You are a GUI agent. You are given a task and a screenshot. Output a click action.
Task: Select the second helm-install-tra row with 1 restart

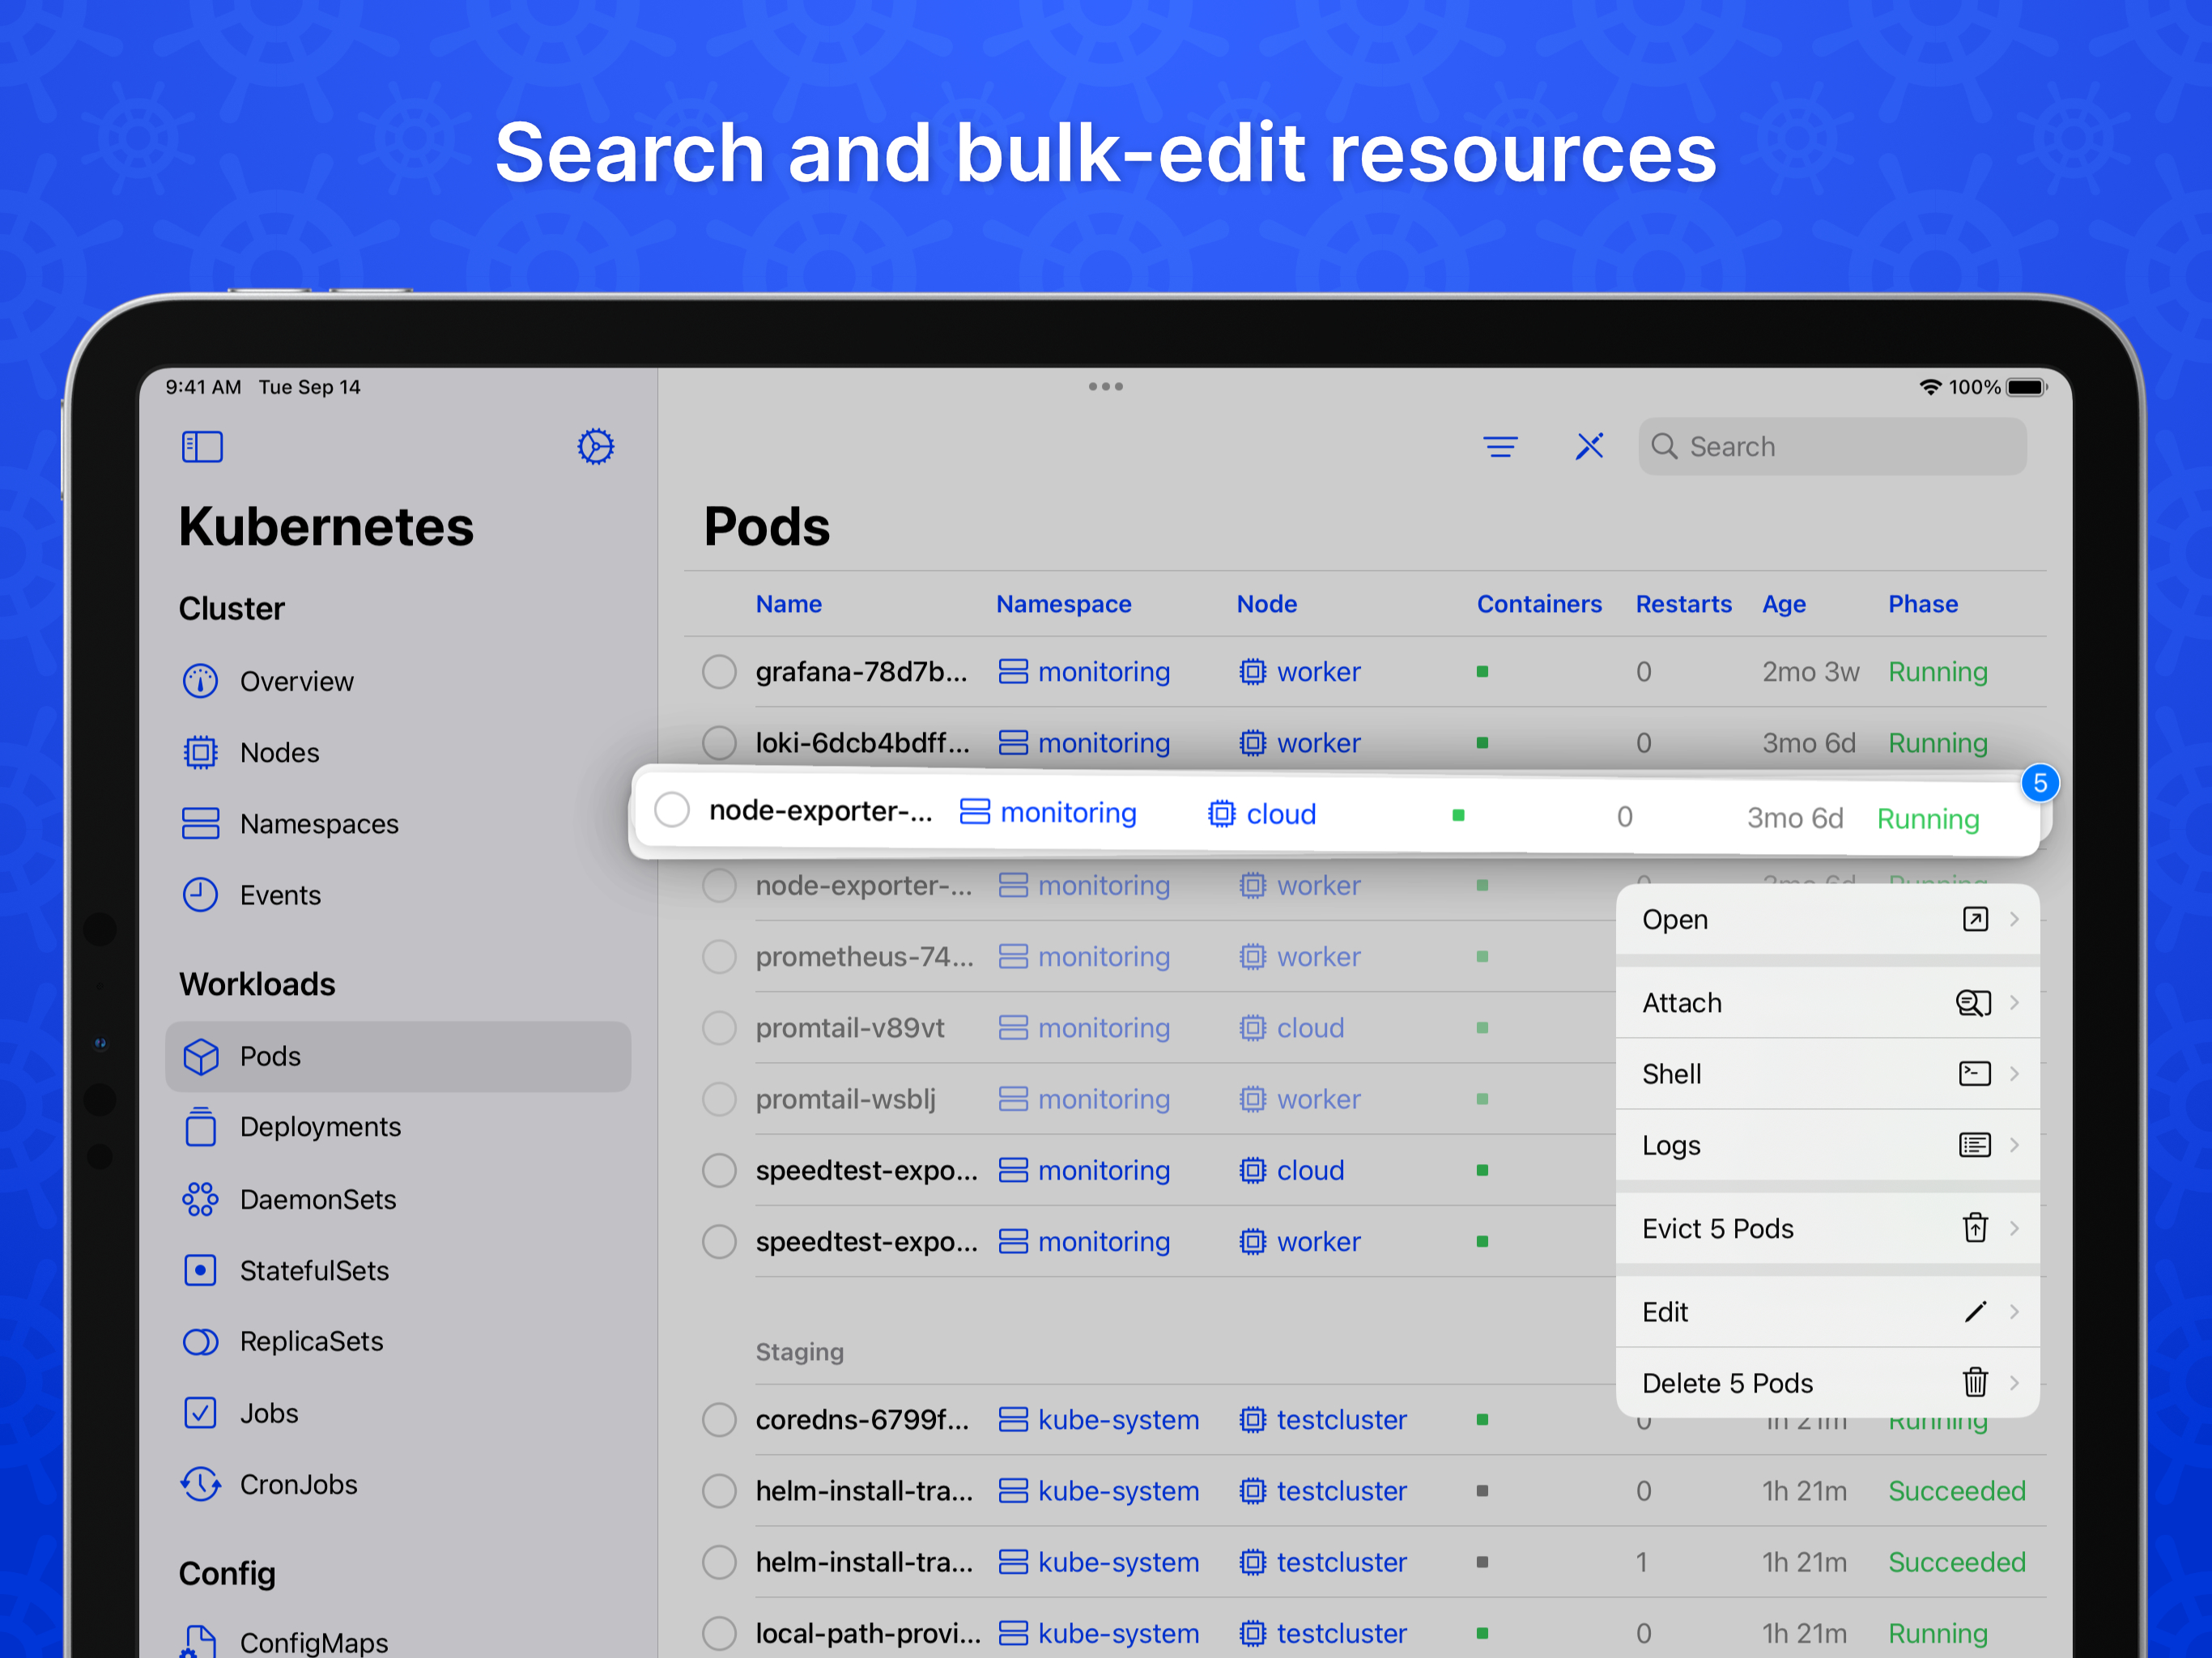pos(719,1562)
